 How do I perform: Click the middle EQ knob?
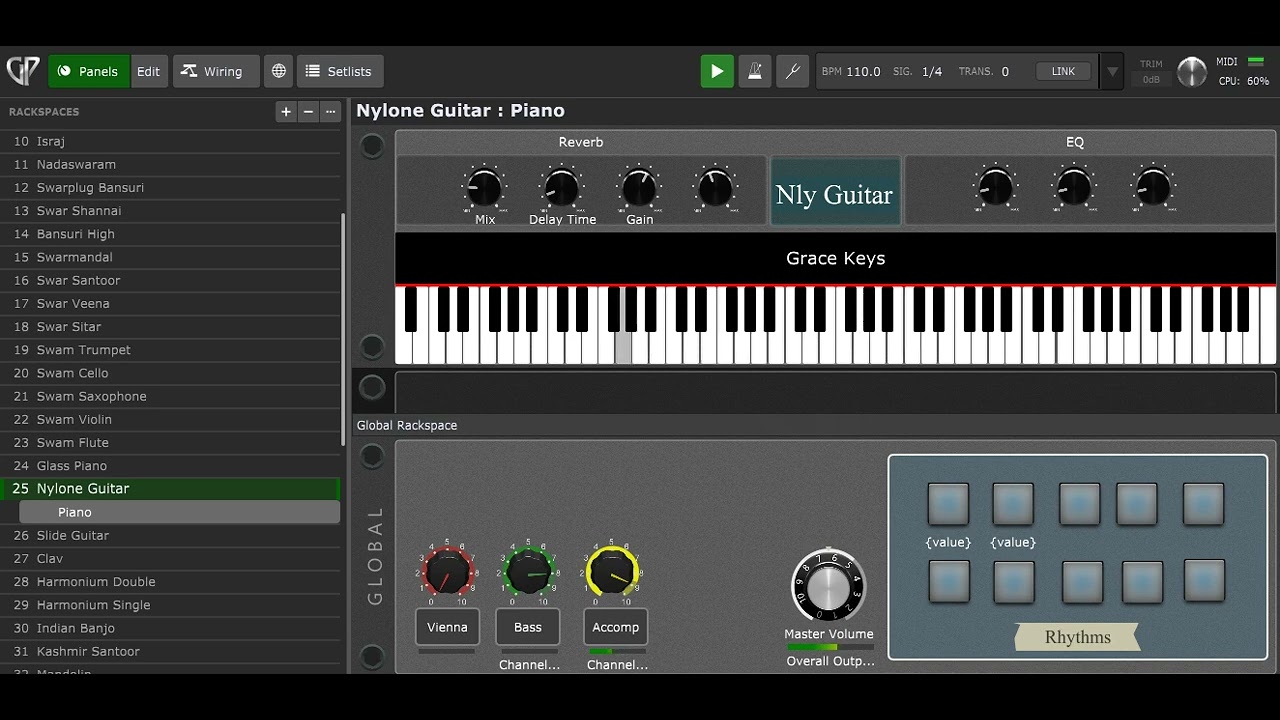pos(1073,187)
